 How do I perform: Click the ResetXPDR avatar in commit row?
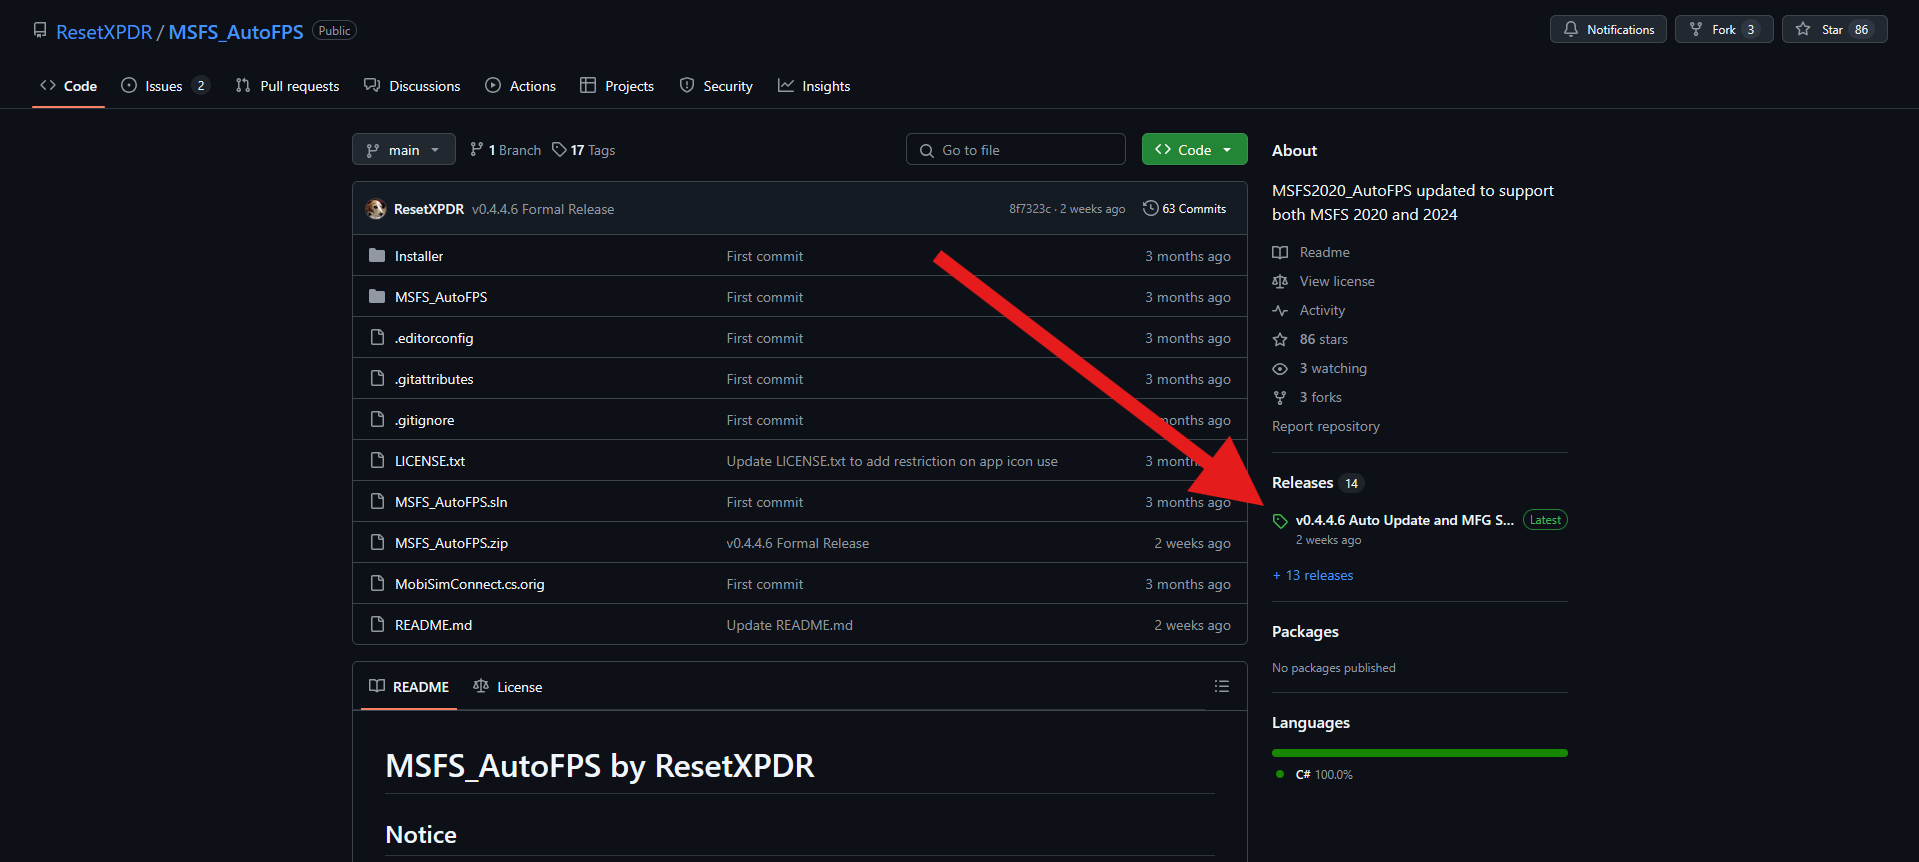376,209
